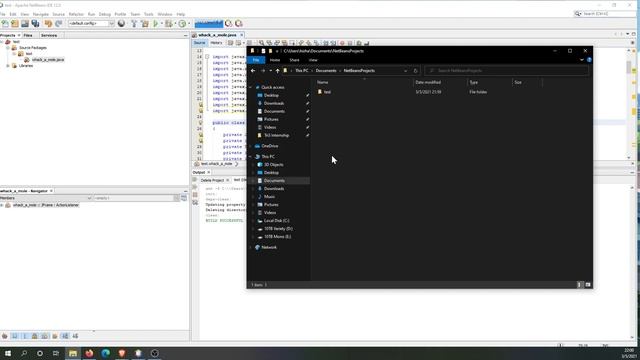Screen dimensions: 640x360
Task: Click the File tab in File Explorer
Action: 256,60
